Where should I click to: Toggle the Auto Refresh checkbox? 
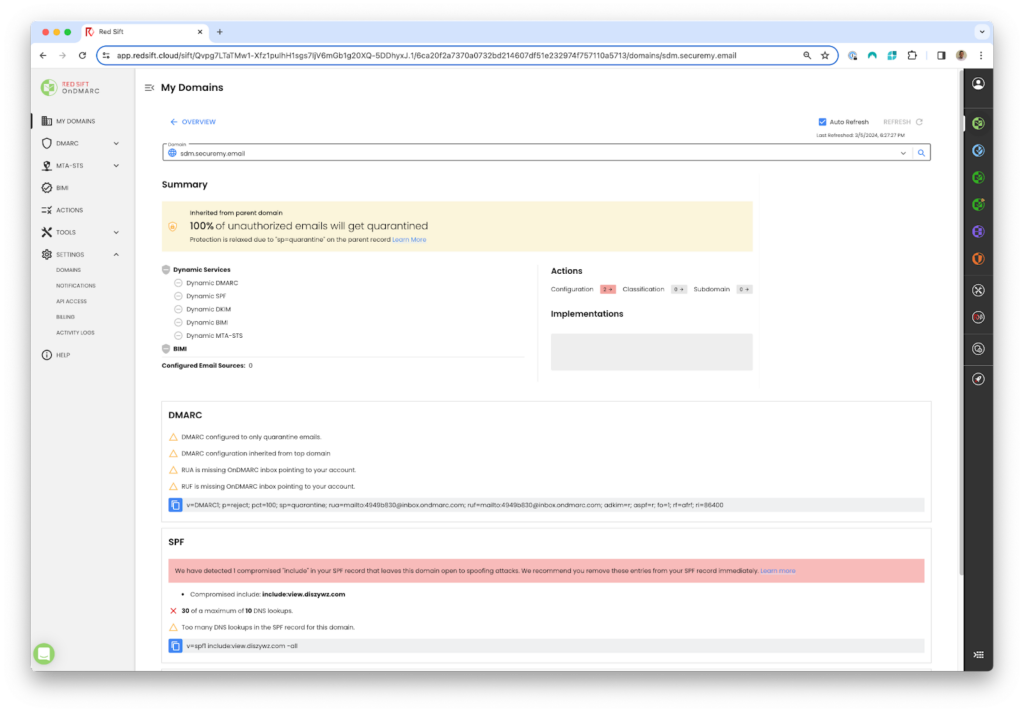pos(824,121)
